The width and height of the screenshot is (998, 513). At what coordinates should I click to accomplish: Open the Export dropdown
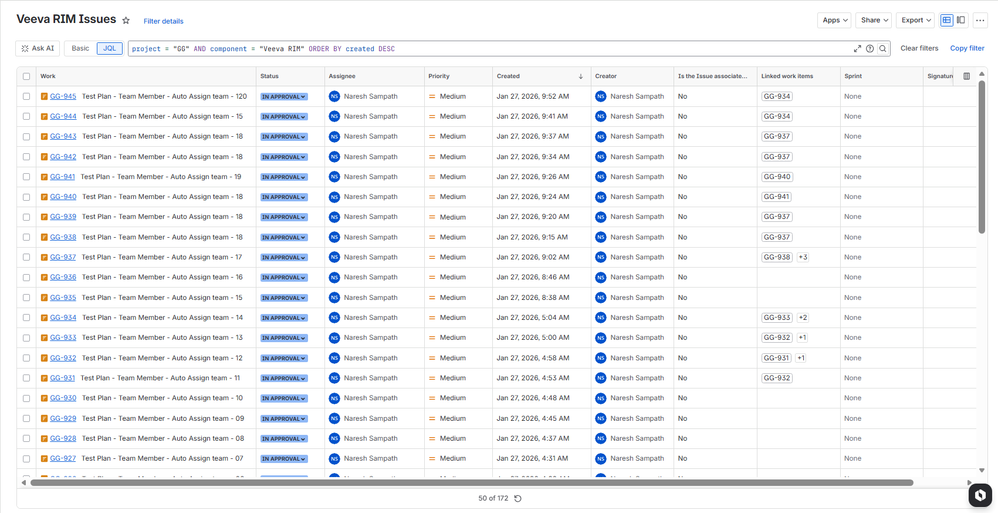[x=915, y=20]
